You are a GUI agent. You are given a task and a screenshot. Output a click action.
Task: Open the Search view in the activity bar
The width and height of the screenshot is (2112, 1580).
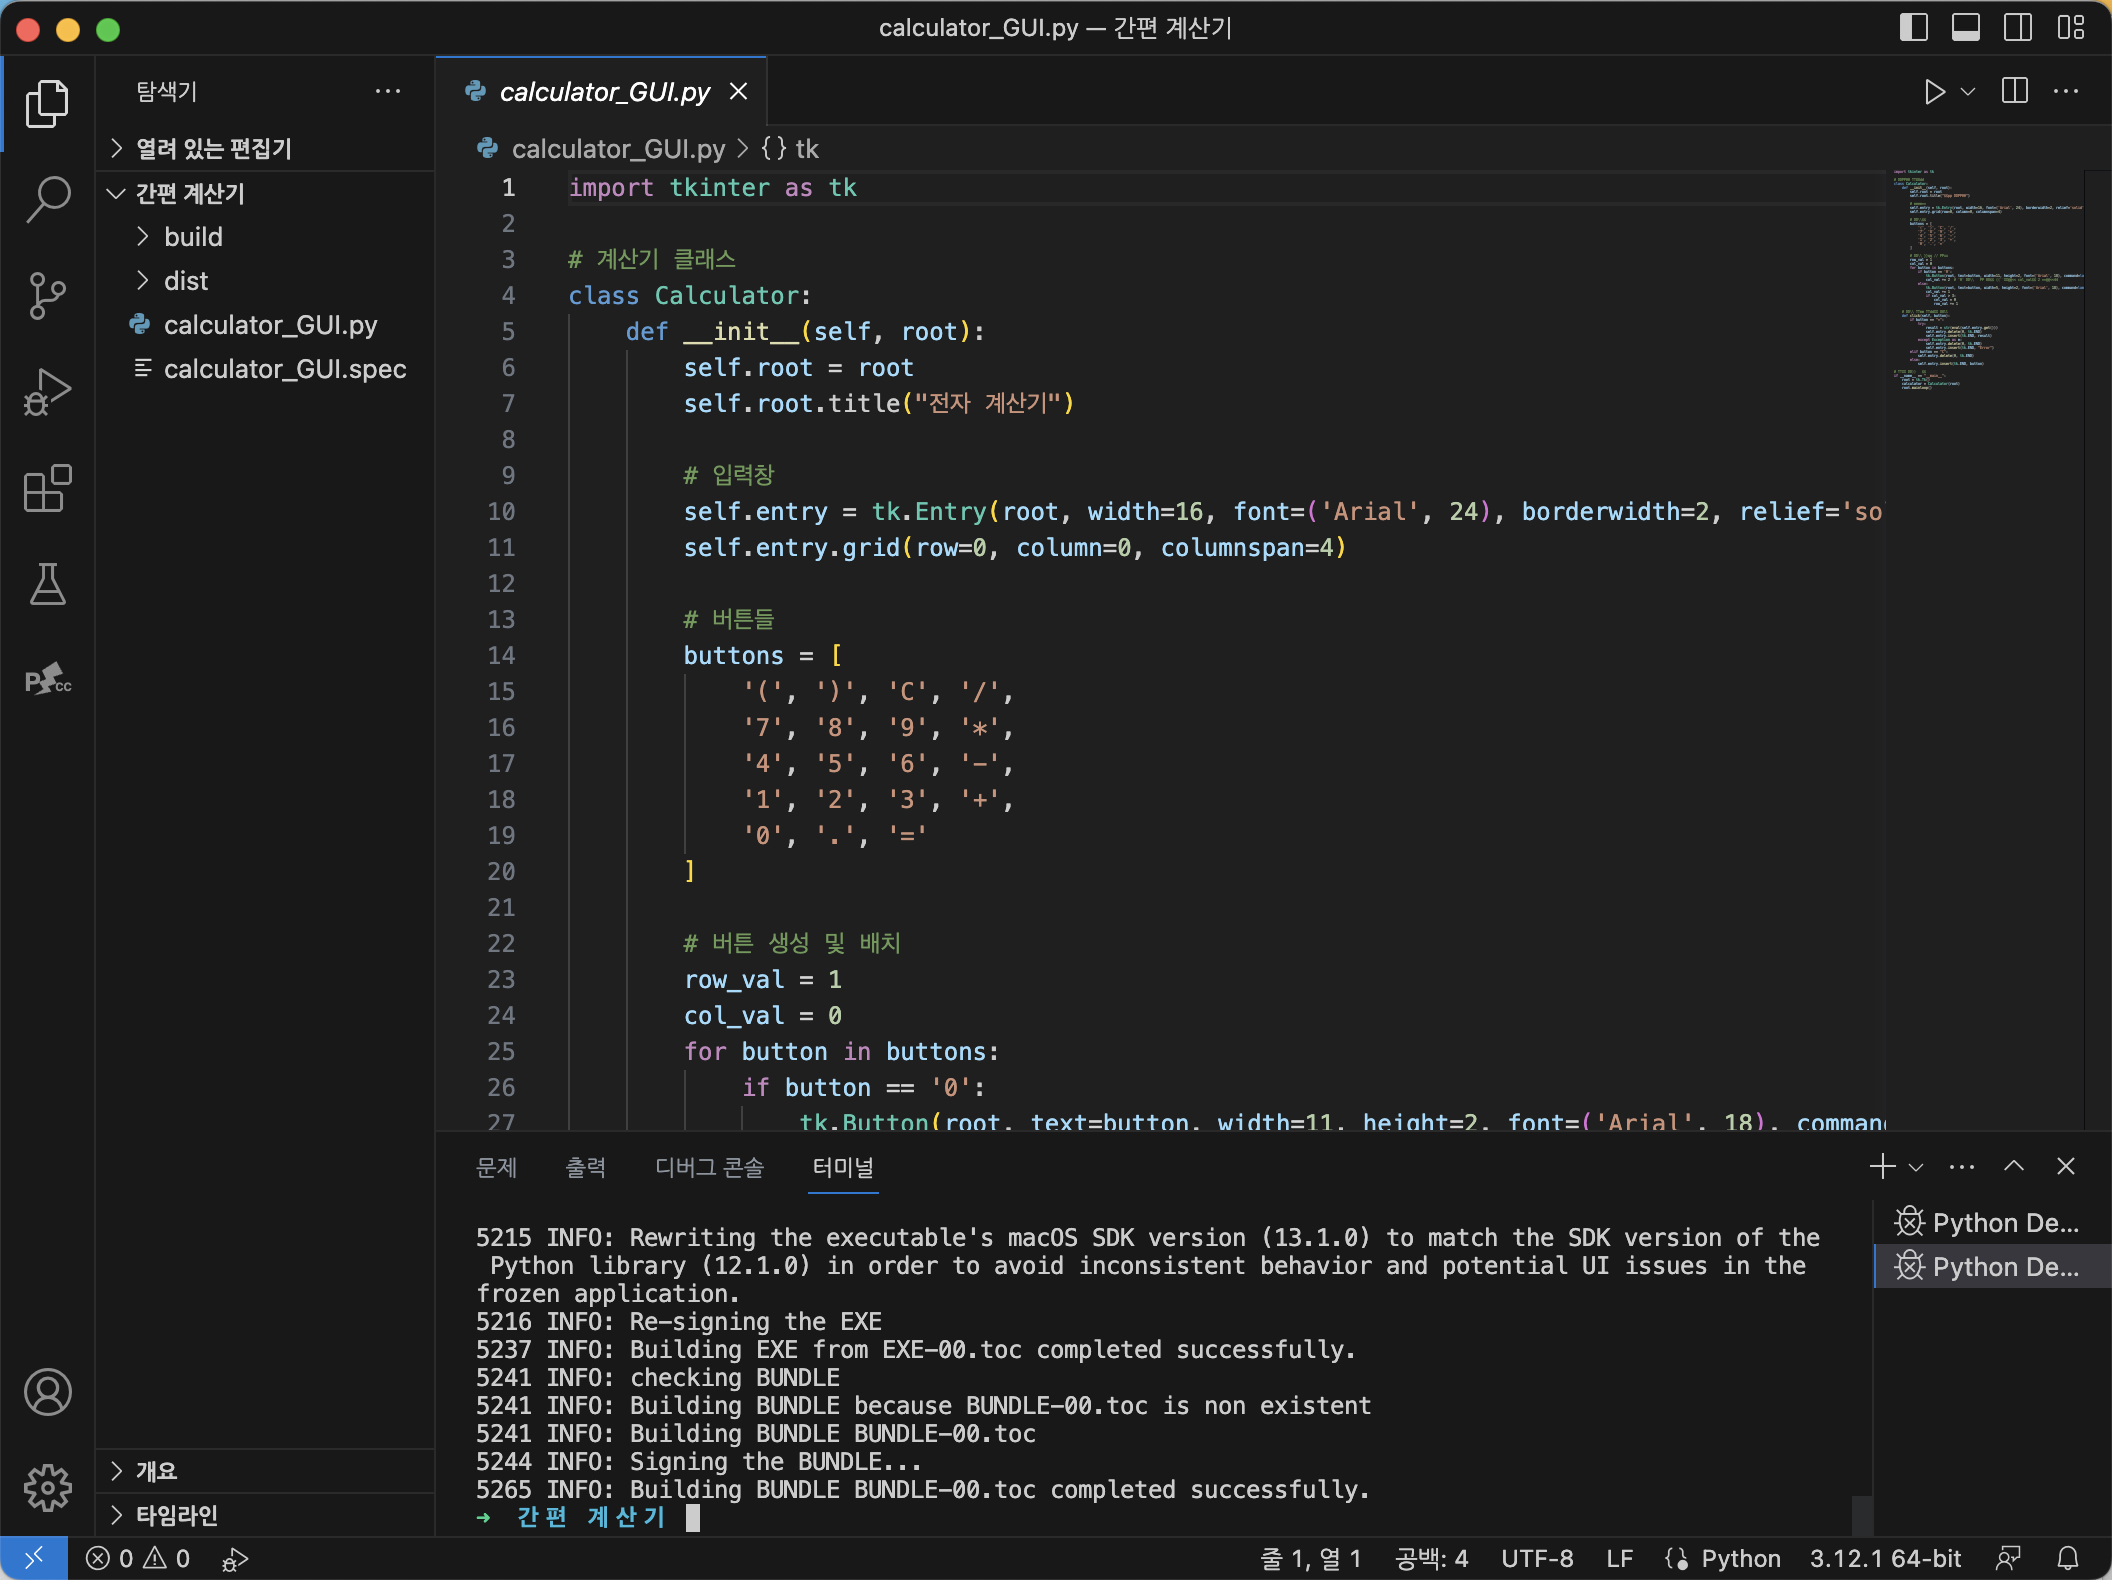point(47,199)
